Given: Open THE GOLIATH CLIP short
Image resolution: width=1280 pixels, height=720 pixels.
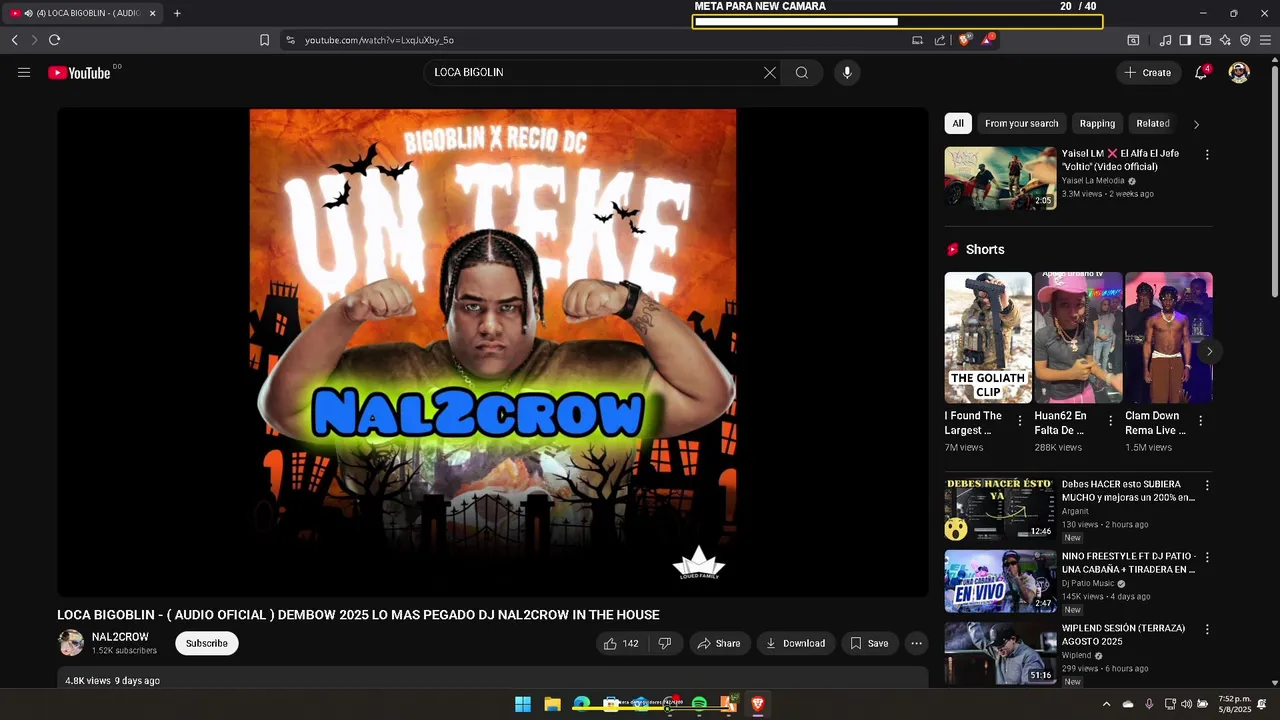Looking at the screenshot, I should pyautogui.click(x=988, y=337).
